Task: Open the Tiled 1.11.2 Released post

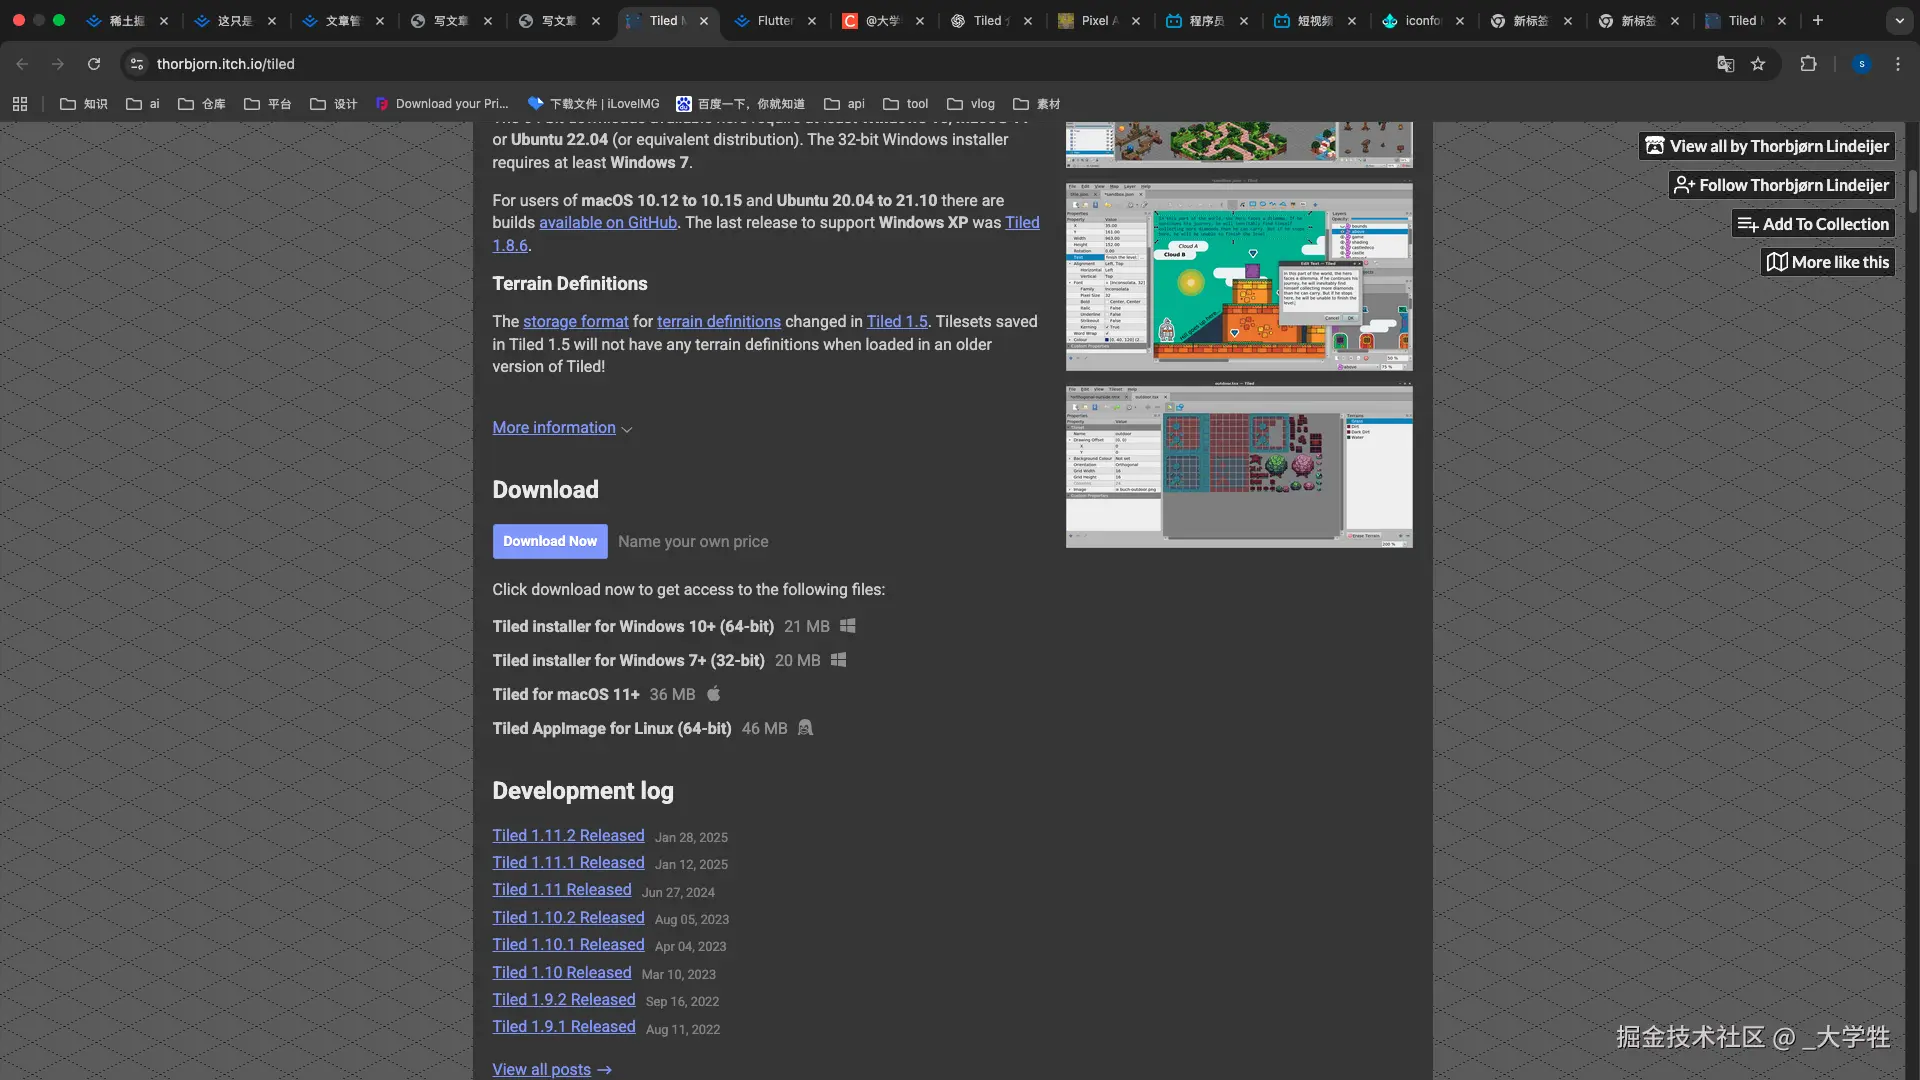Action: [x=568, y=836]
